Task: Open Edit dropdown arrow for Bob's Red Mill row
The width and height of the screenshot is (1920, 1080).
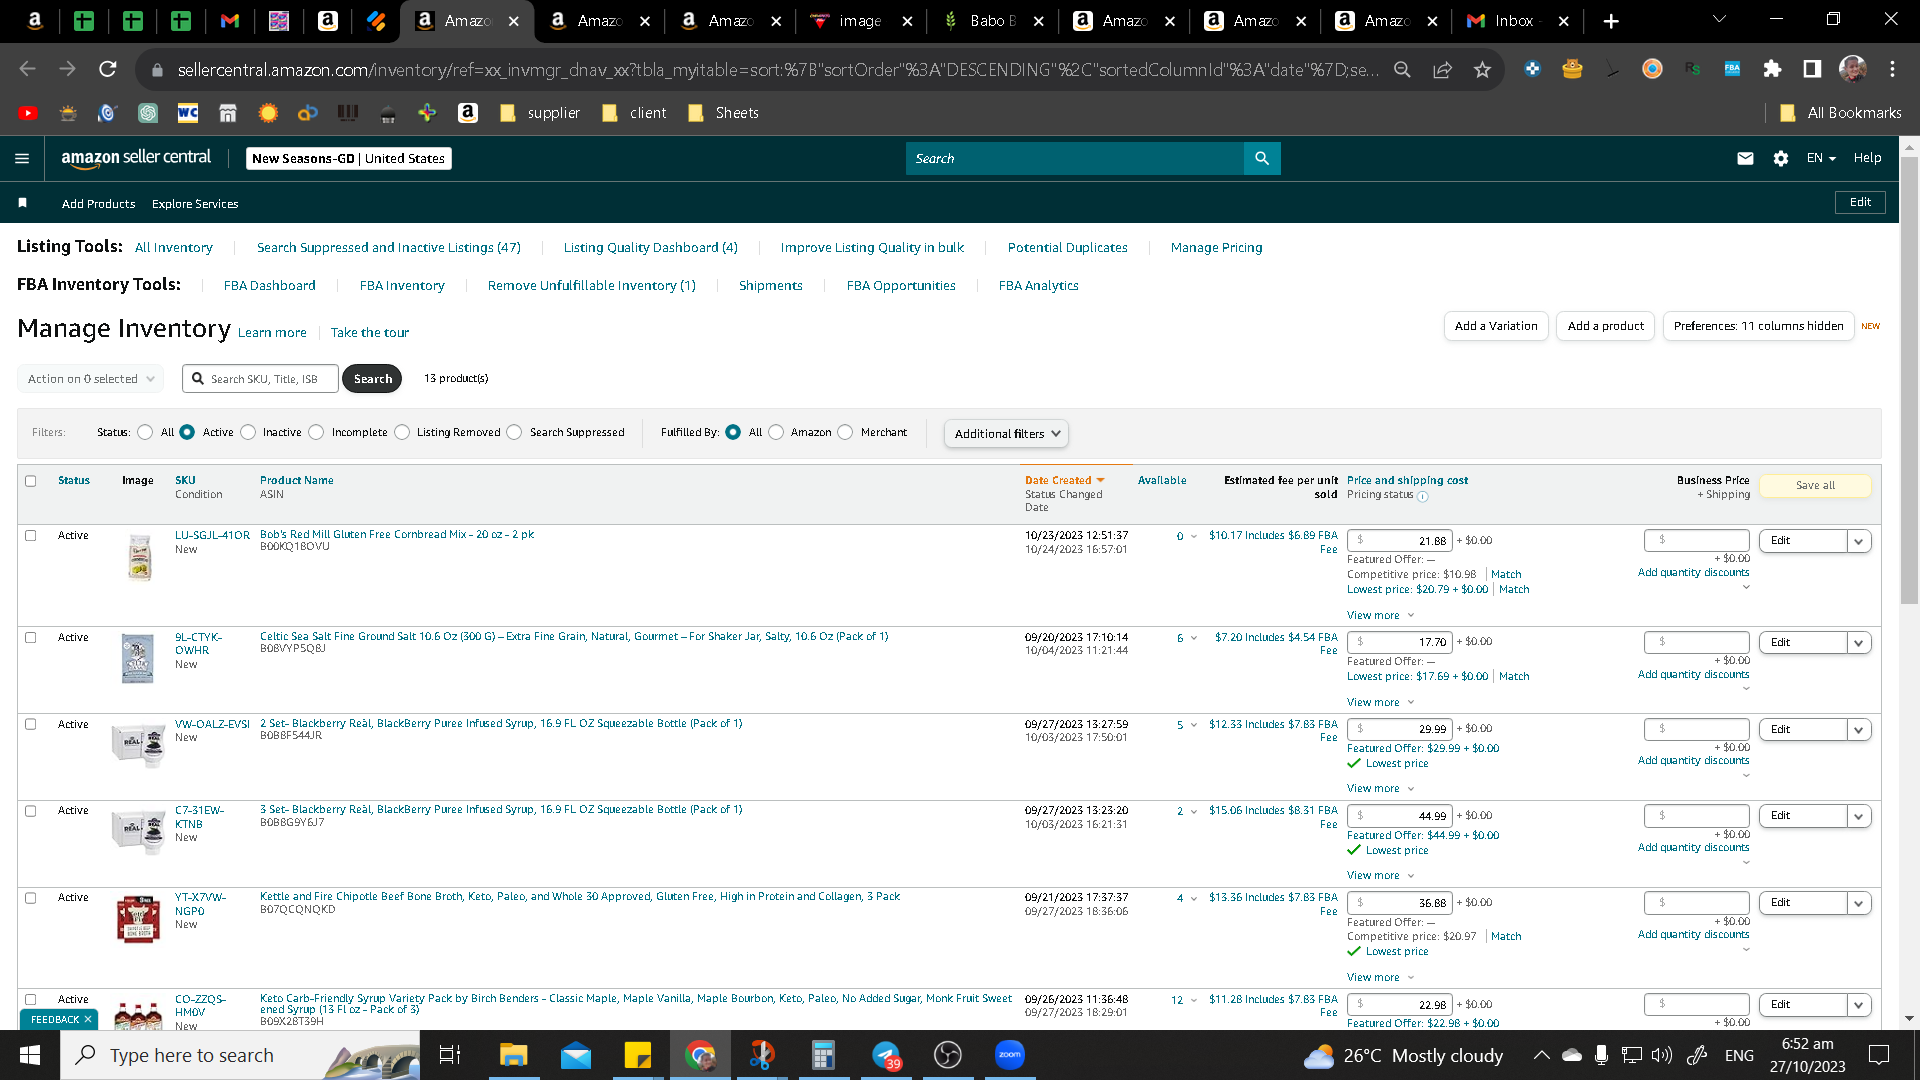Action: click(1859, 541)
